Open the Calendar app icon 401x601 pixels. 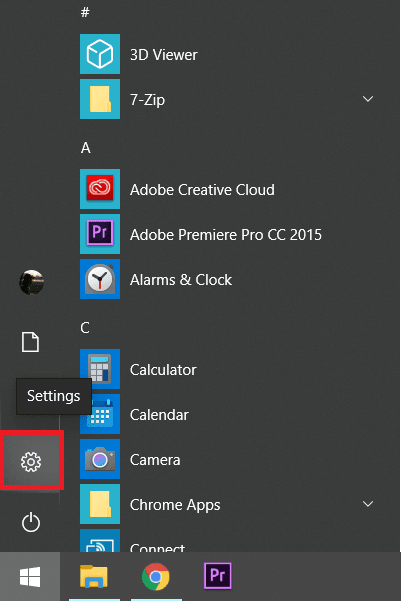pos(100,414)
